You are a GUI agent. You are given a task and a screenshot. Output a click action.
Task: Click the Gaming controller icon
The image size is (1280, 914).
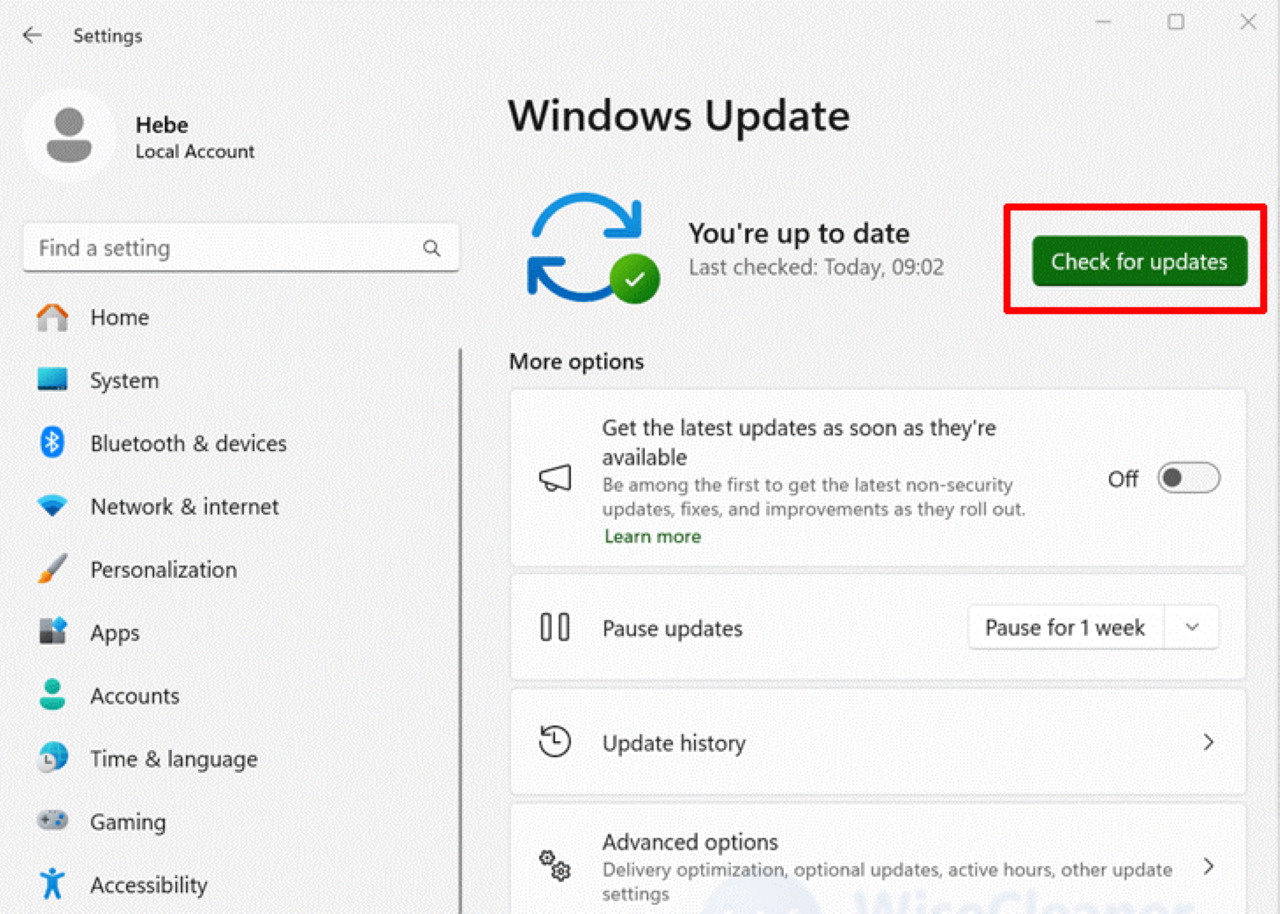click(52, 821)
